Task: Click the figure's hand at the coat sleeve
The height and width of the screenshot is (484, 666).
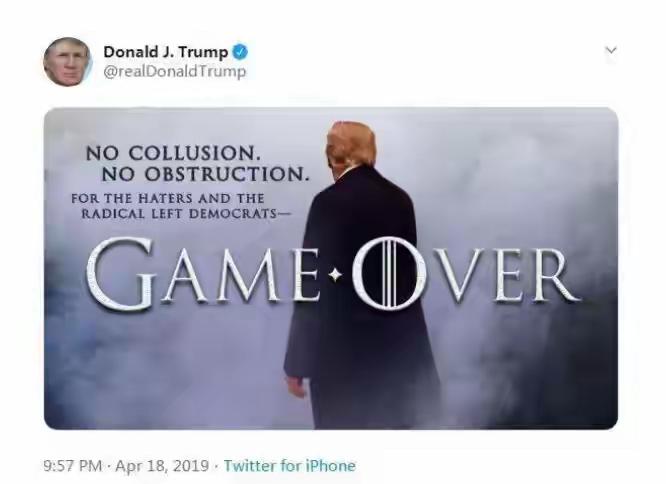Action: click(294, 386)
